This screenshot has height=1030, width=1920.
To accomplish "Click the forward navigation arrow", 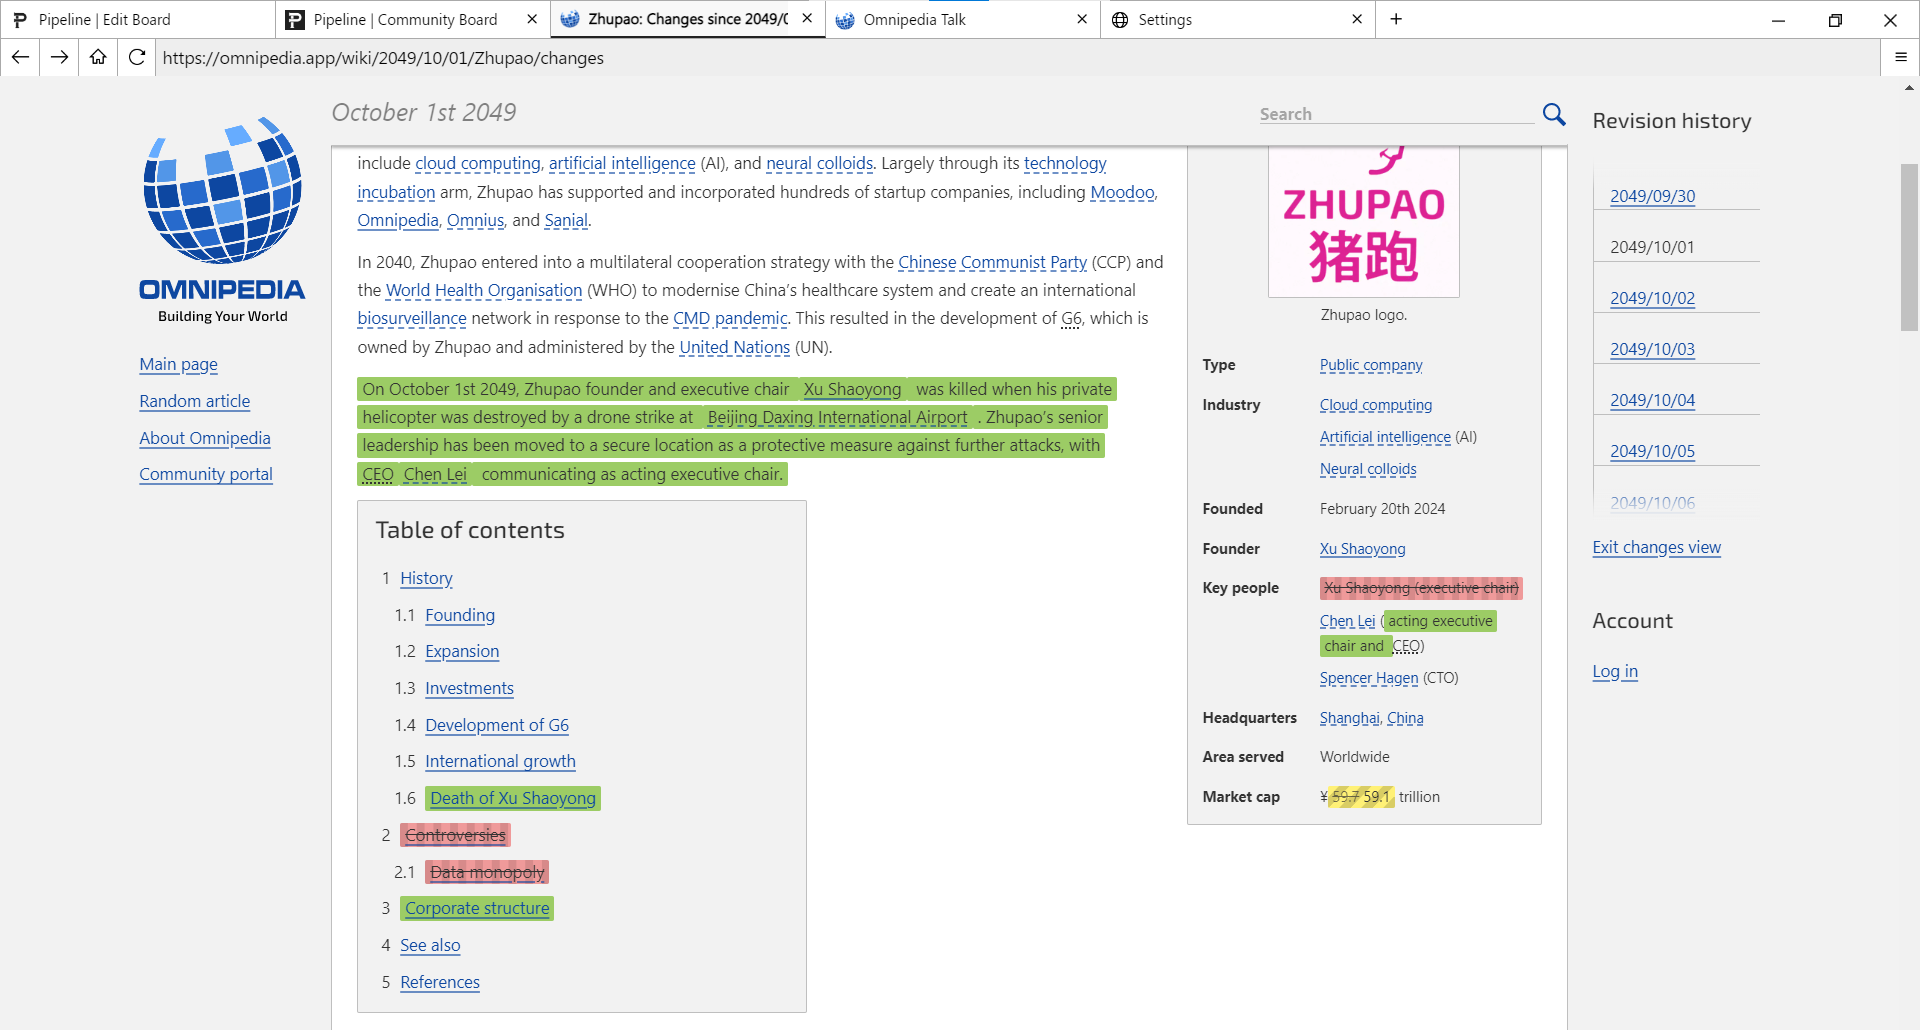I will point(58,57).
